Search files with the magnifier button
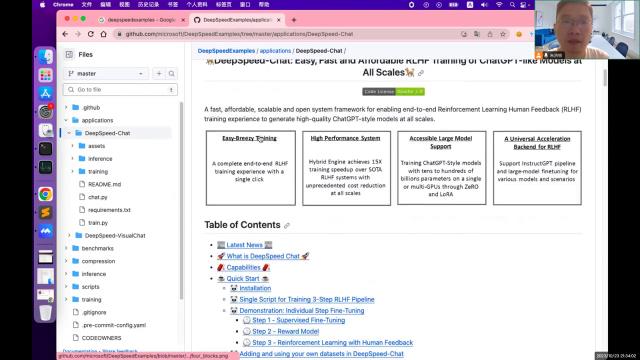 tap(171, 73)
